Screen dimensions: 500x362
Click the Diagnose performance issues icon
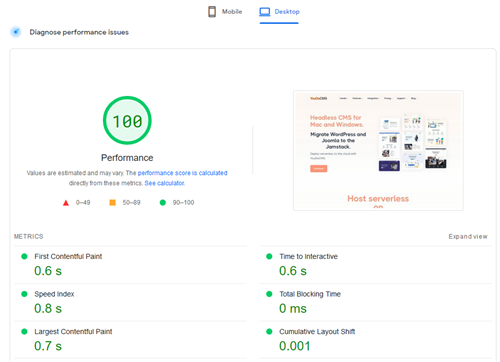pos(16,32)
